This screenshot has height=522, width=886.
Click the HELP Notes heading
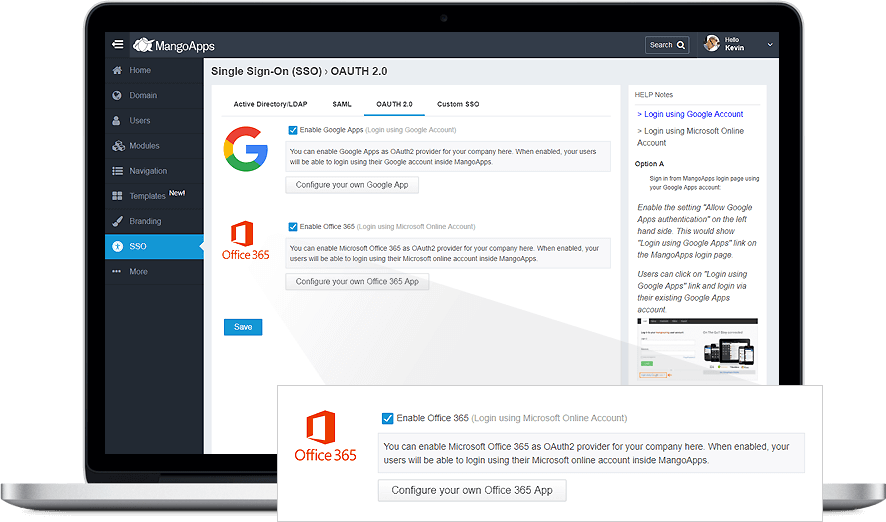pyautogui.click(x=654, y=95)
